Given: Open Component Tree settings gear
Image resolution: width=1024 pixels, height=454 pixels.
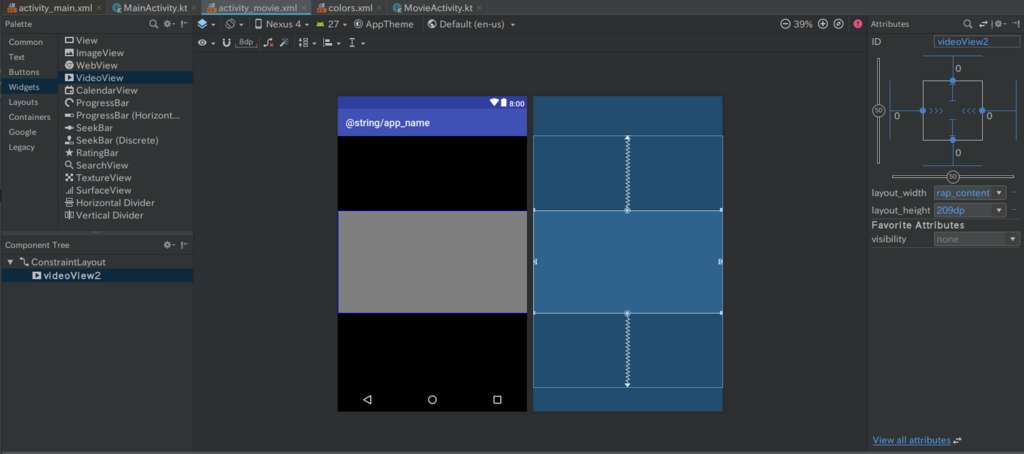Looking at the screenshot, I should pyautogui.click(x=169, y=245).
